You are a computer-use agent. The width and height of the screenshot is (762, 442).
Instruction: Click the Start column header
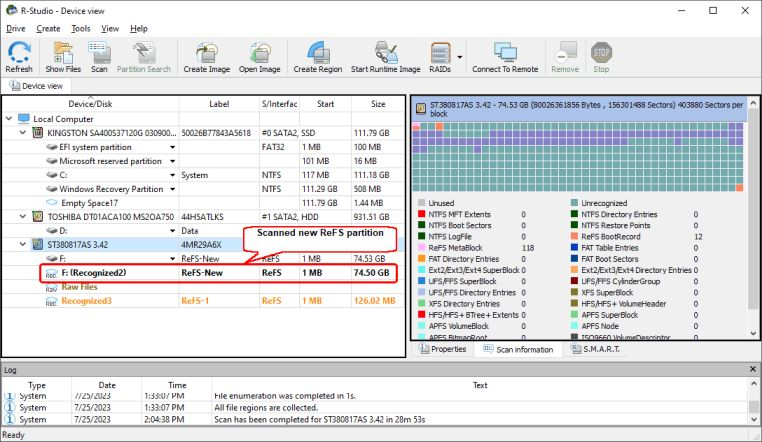coord(325,104)
